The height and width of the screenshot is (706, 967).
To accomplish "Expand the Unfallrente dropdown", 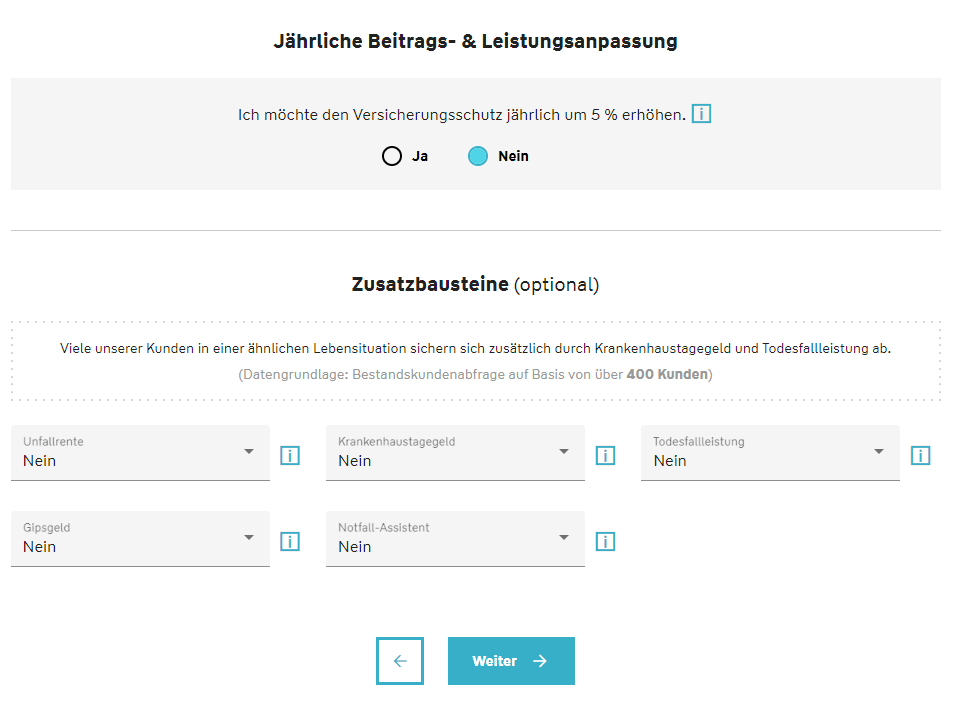I will (141, 453).
